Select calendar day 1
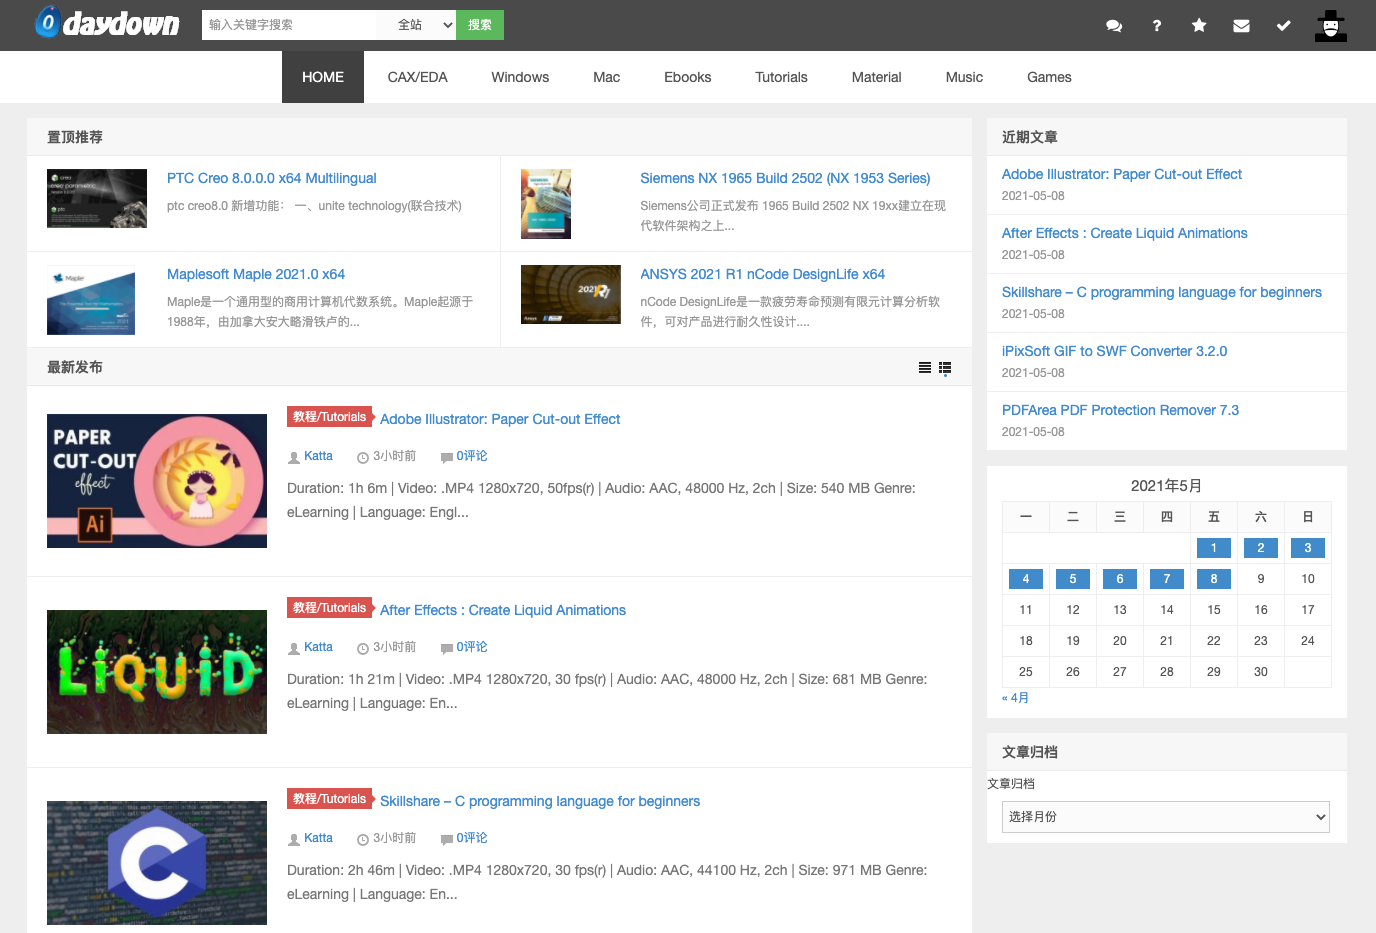The image size is (1376, 933). coord(1214,548)
